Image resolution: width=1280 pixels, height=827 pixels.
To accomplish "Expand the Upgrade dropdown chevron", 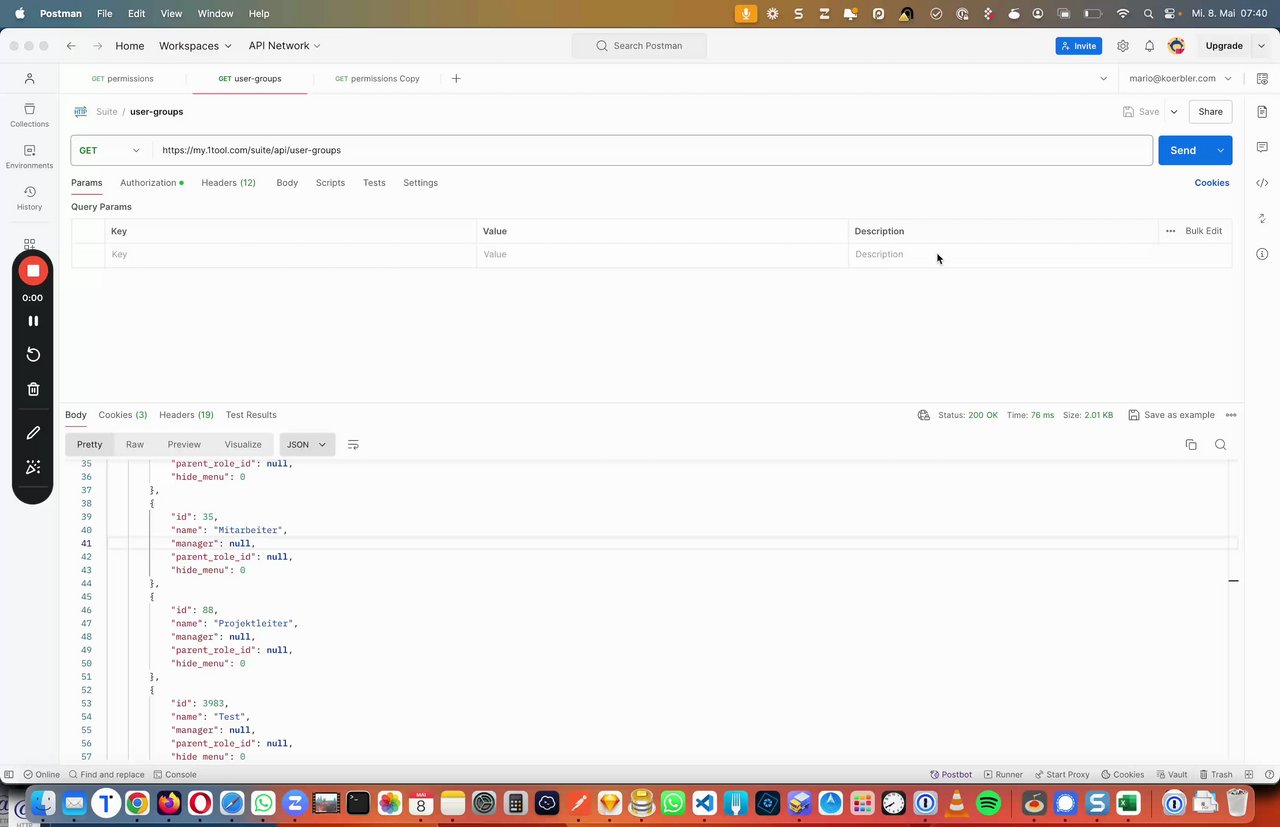I will [1261, 46].
